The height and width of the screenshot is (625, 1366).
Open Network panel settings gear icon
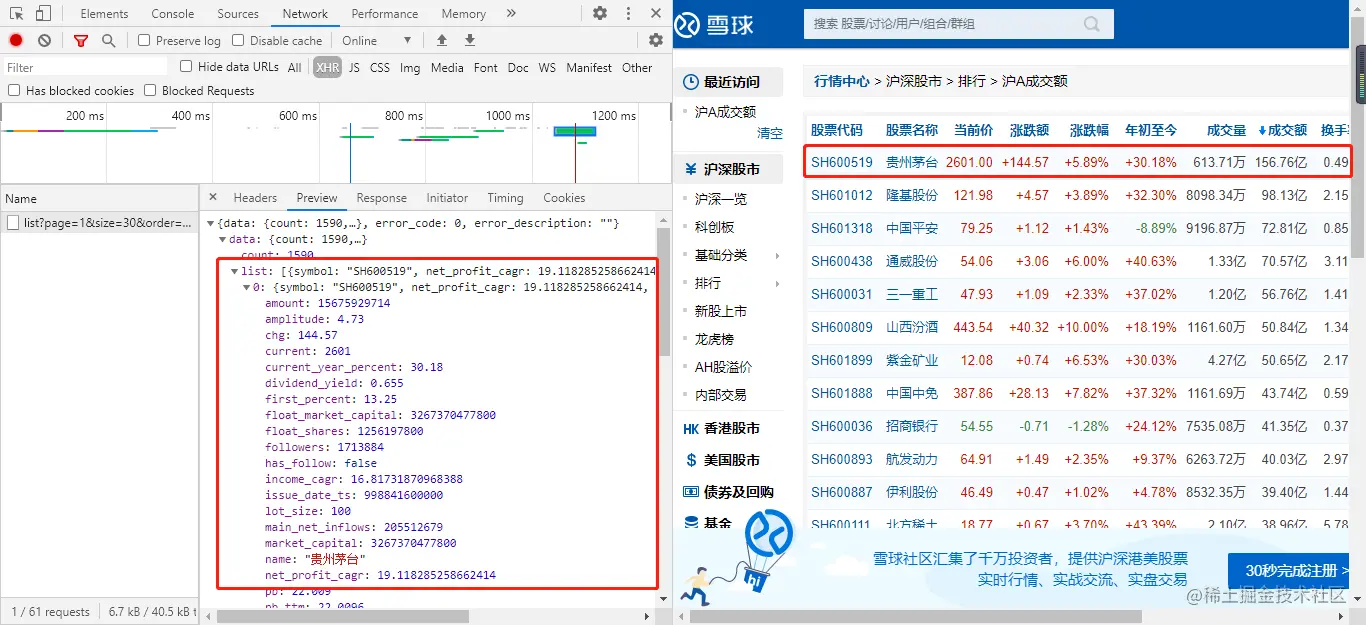pos(655,40)
